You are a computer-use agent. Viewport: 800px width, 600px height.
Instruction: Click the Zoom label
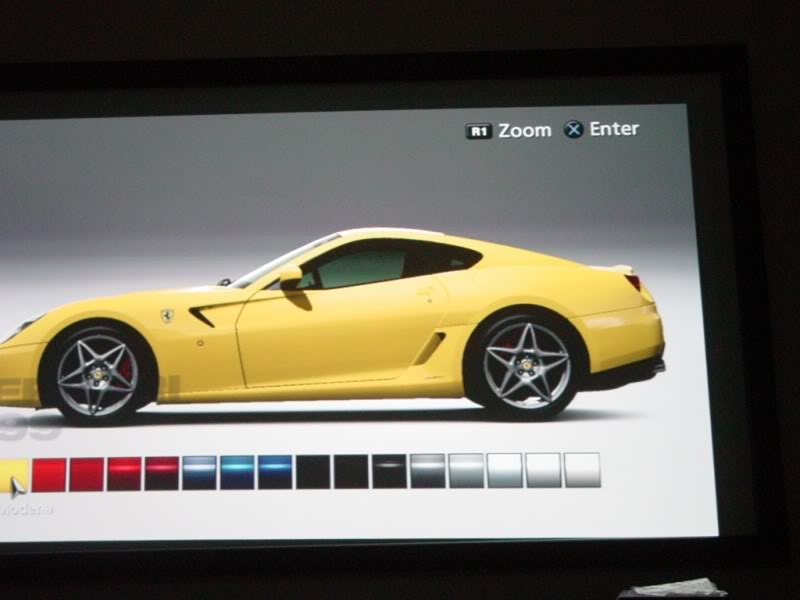pyautogui.click(x=525, y=130)
